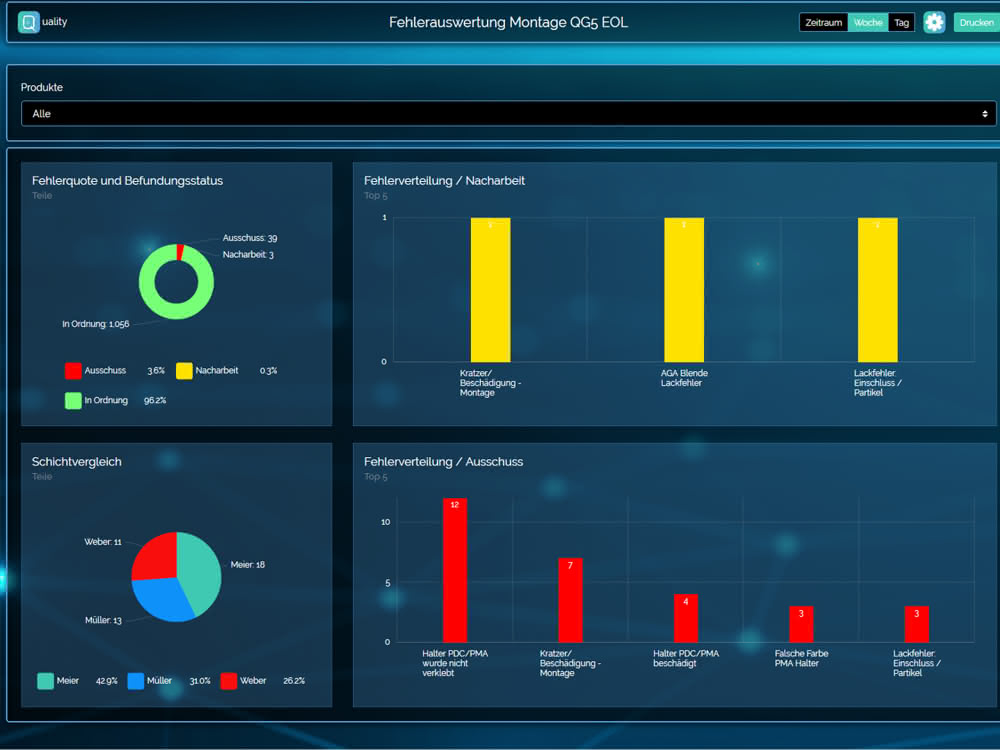Click the Drucken button
This screenshot has width=1000, height=750.
[x=976, y=22]
